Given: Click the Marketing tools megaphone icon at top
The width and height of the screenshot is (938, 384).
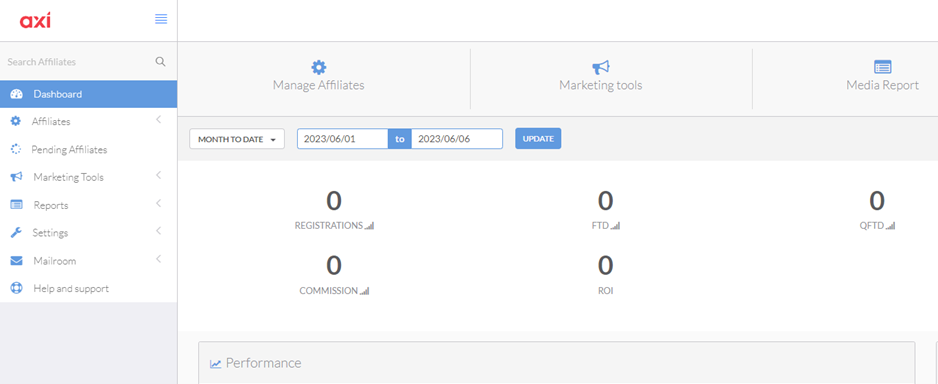Looking at the screenshot, I should (601, 67).
